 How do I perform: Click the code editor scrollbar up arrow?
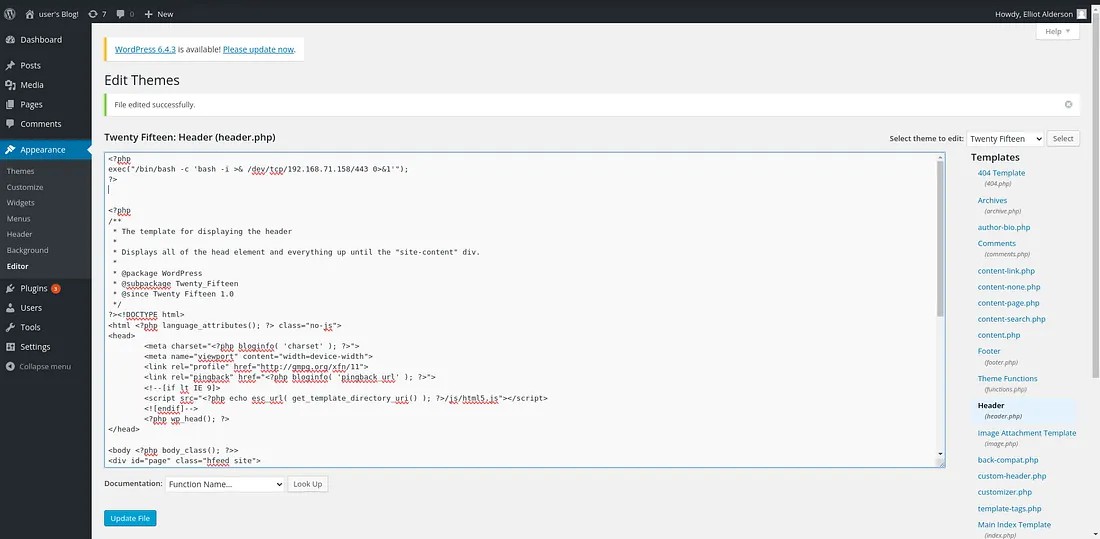pyautogui.click(x=940, y=157)
